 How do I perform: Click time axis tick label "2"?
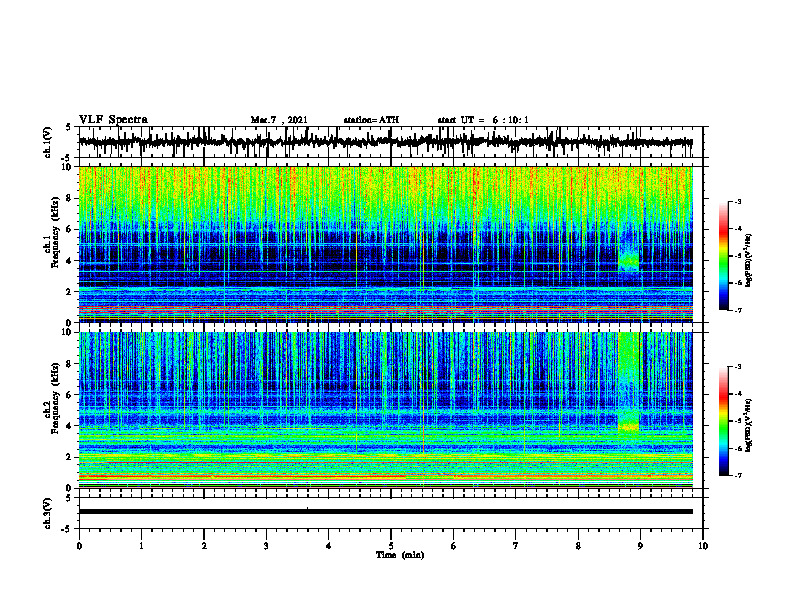tap(204, 546)
